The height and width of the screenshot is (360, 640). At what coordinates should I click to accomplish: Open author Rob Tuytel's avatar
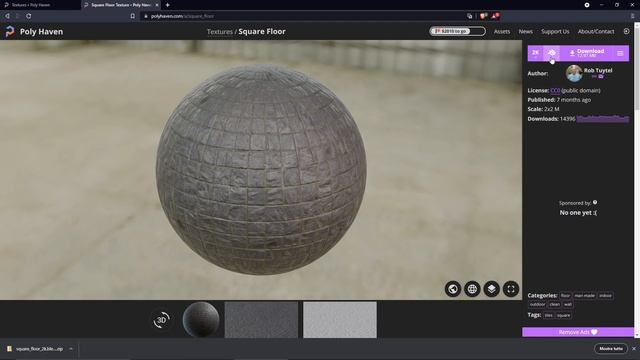[x=574, y=73]
